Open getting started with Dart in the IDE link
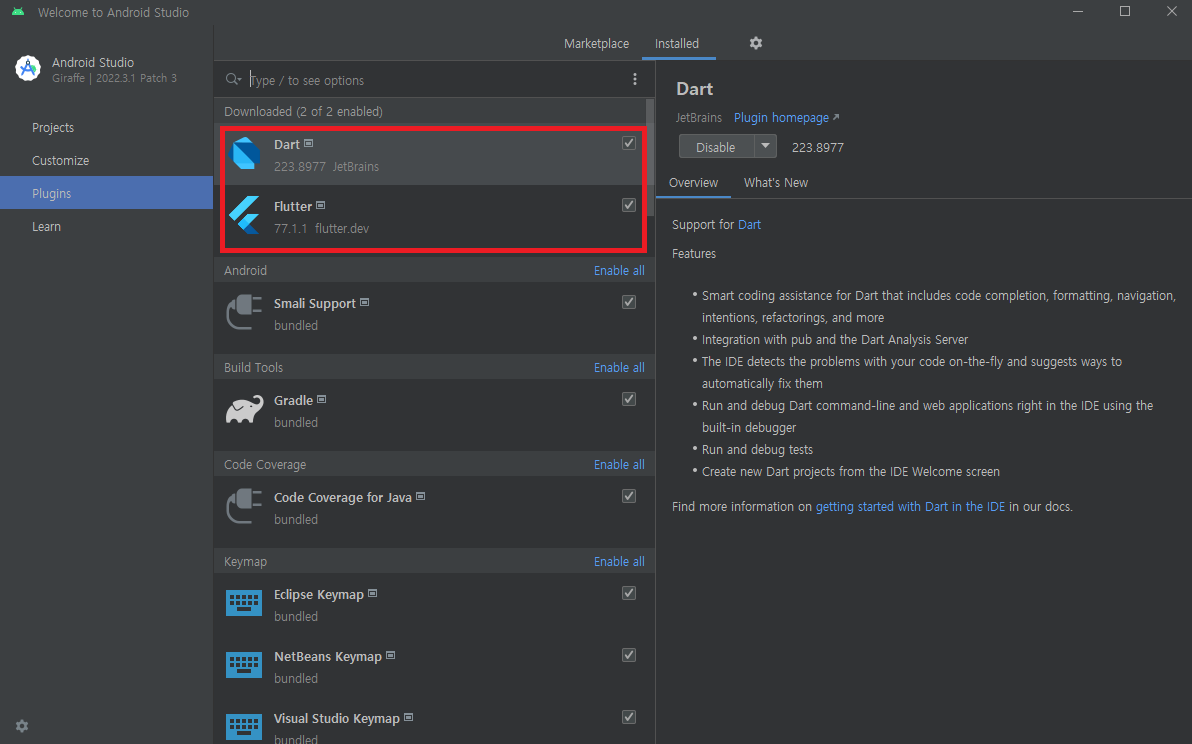This screenshot has width=1192, height=744. pos(910,506)
